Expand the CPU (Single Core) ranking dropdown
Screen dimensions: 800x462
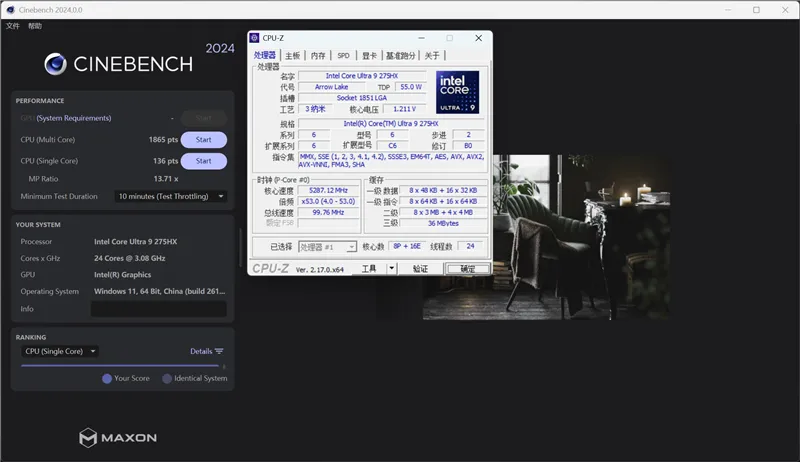[60, 351]
